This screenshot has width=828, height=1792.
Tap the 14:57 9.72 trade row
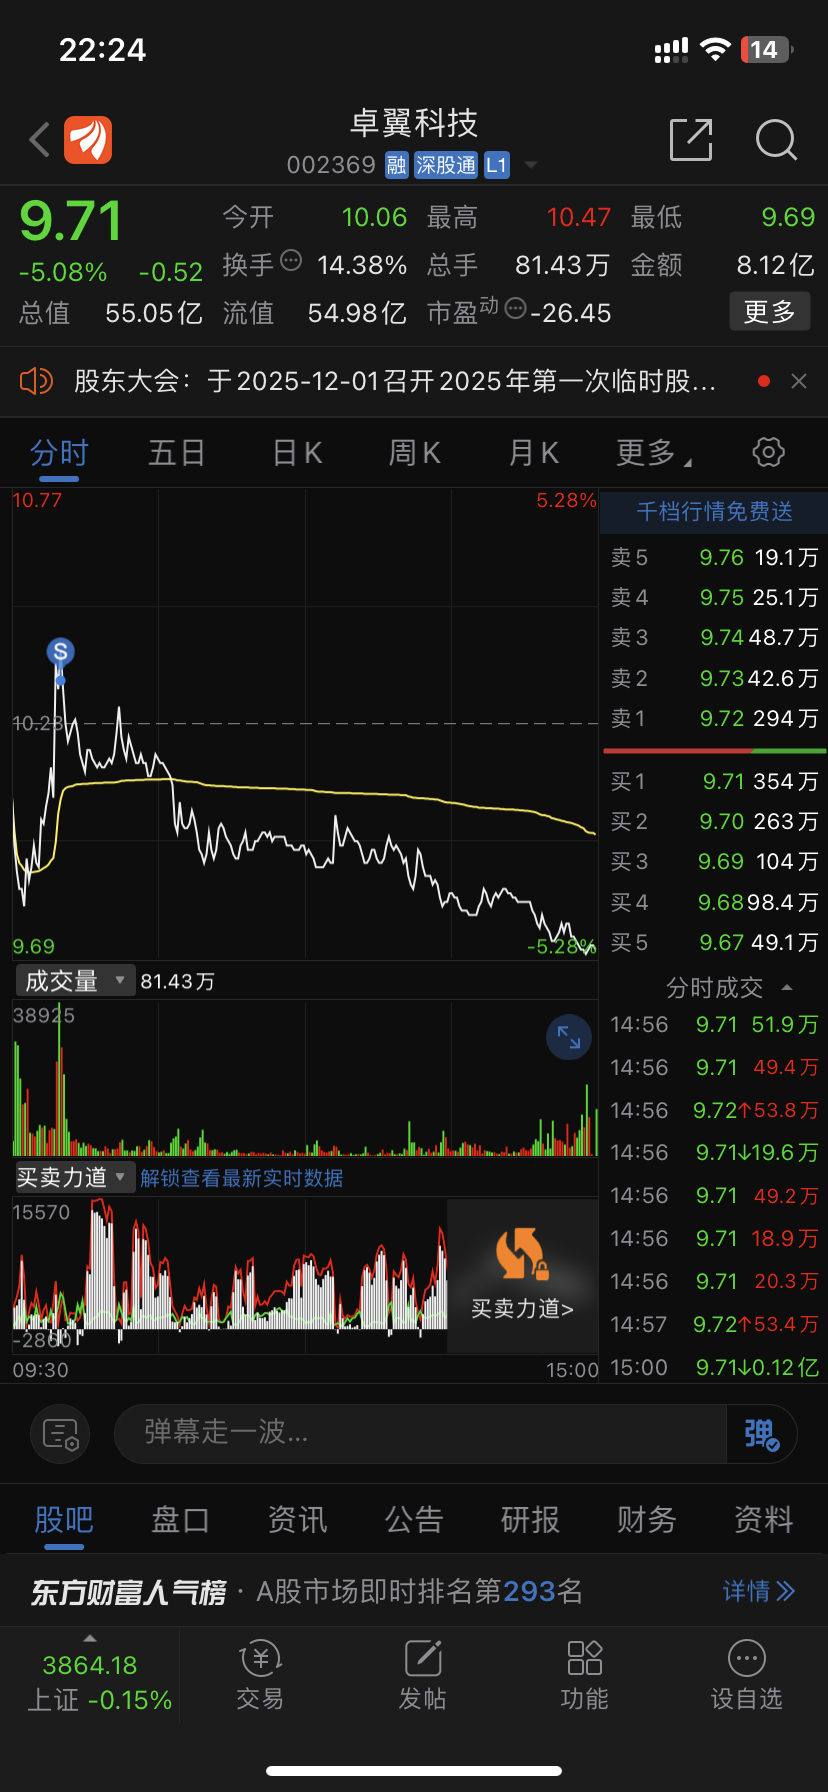[x=714, y=1324]
